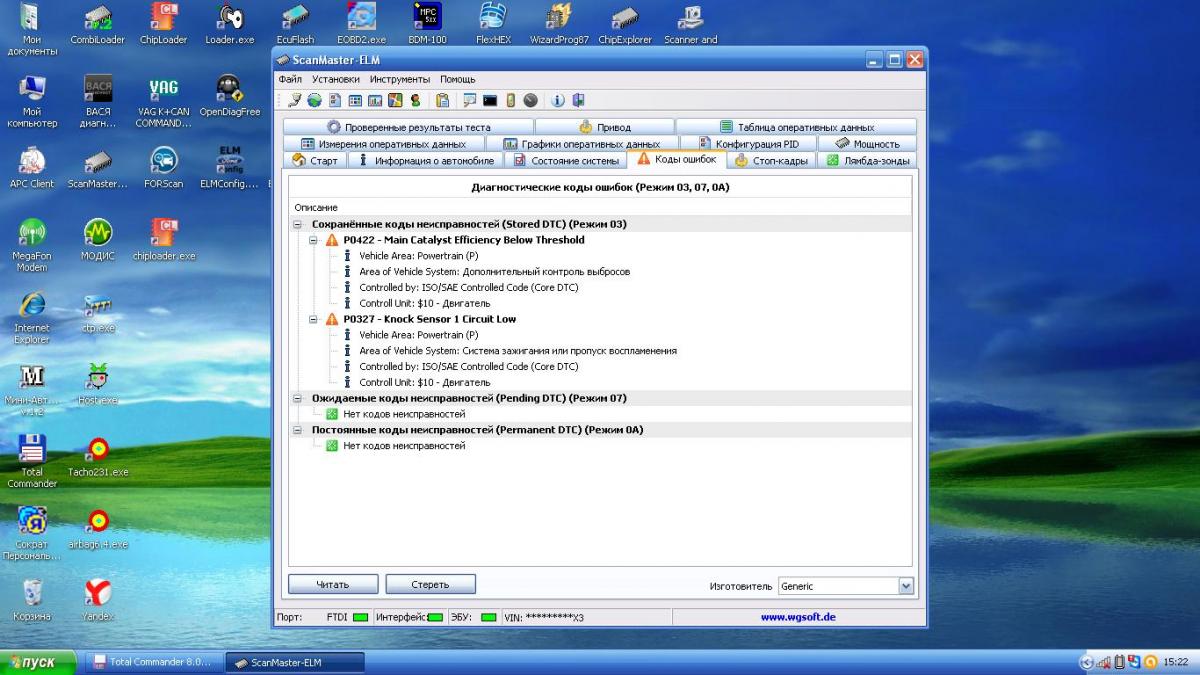Click the Читать button
Viewport: 1200px width, 675px height.
click(x=333, y=584)
